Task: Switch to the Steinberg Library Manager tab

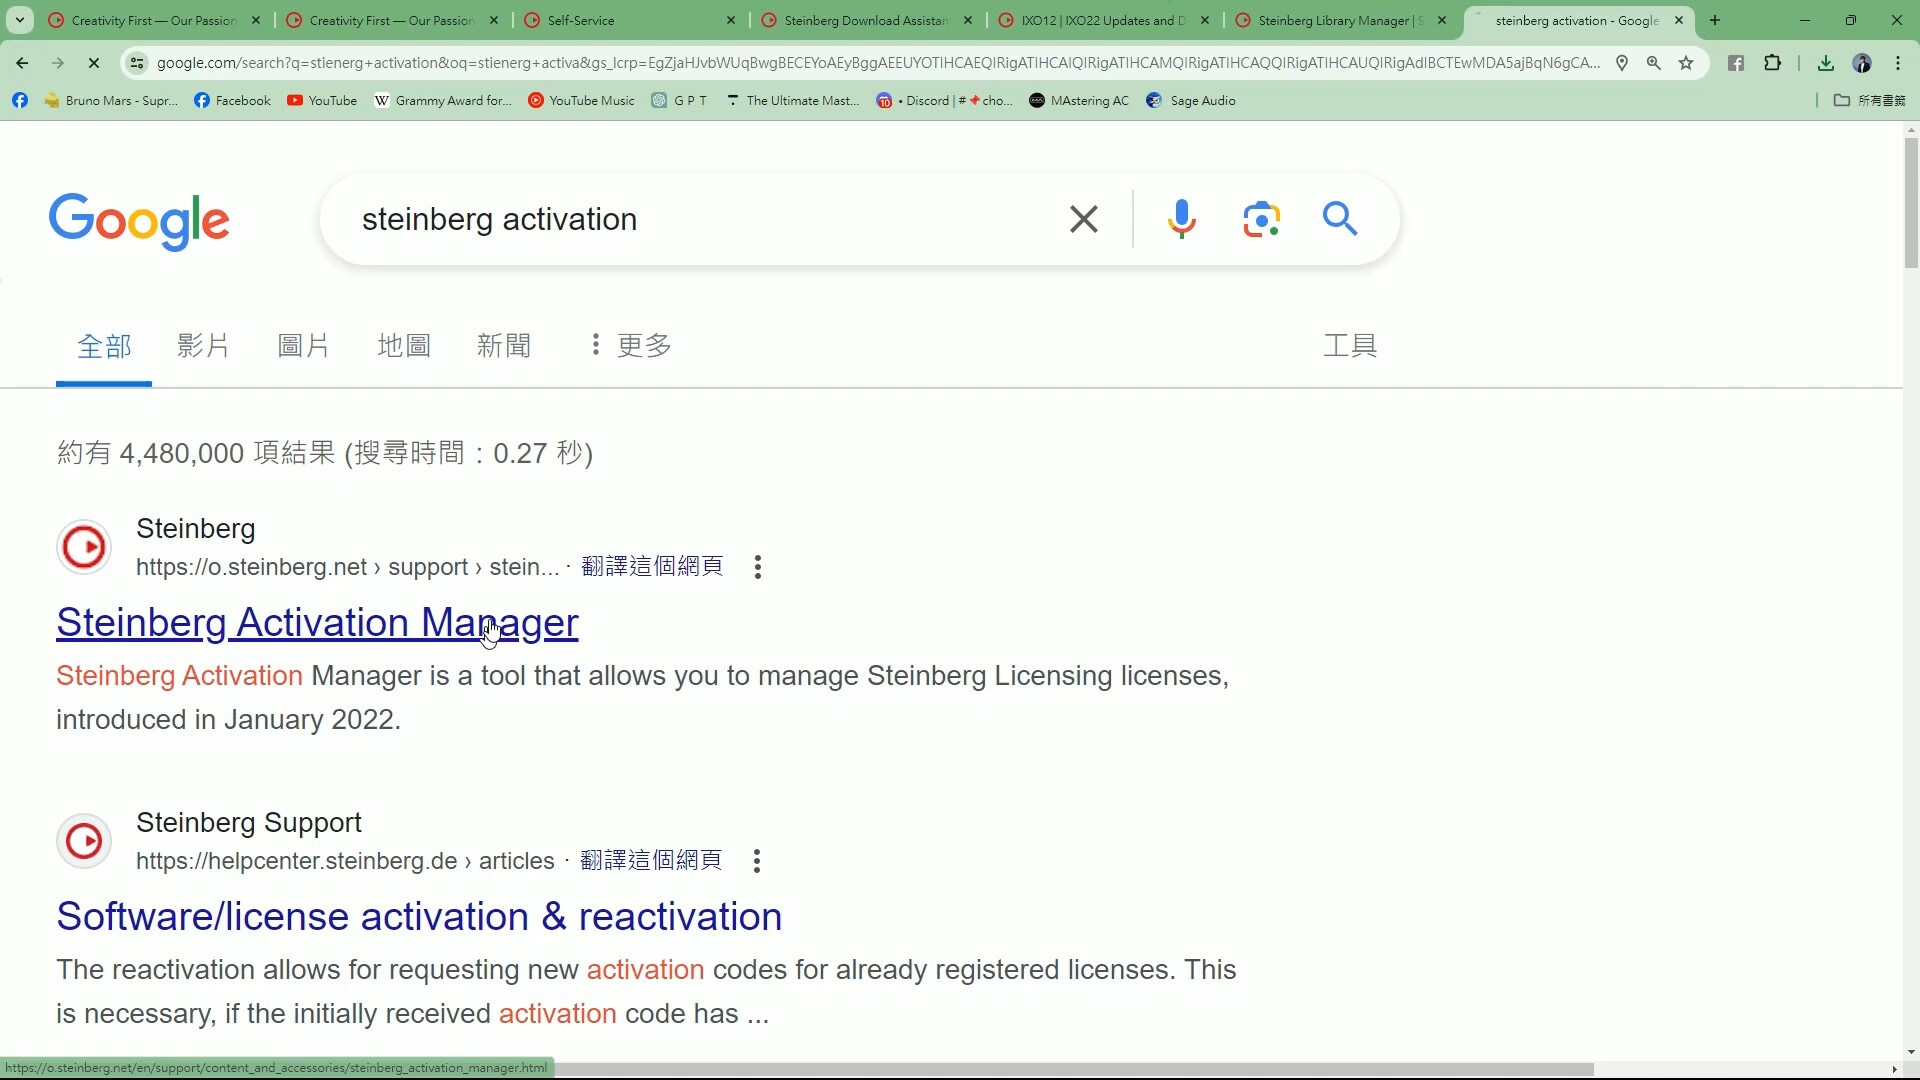Action: (x=1333, y=20)
